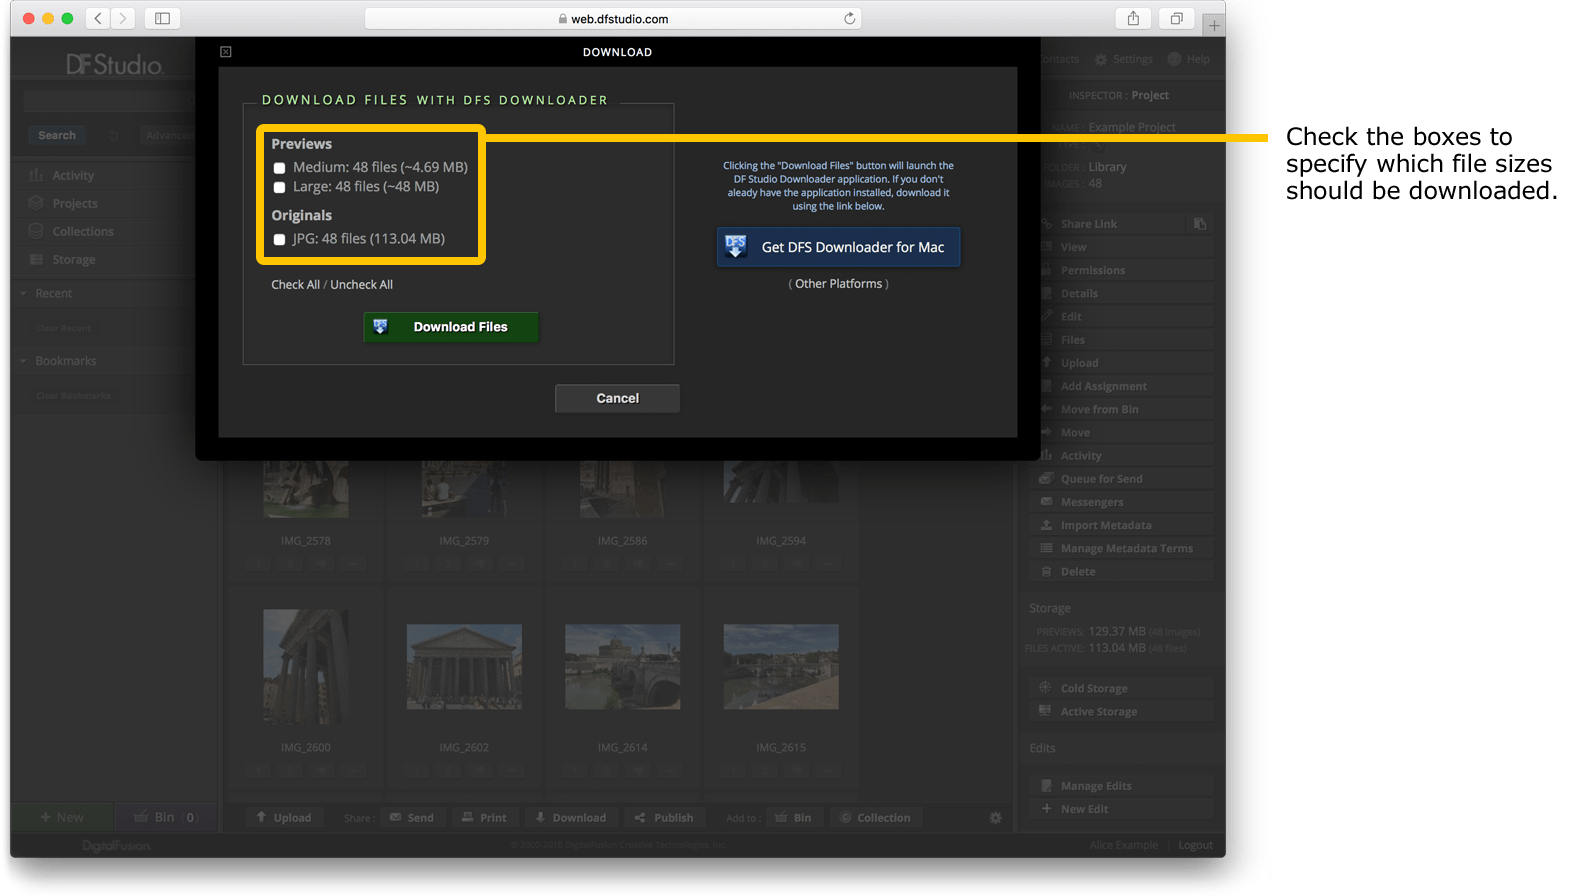Select the IMG_2602 thumbnail

tap(464, 667)
